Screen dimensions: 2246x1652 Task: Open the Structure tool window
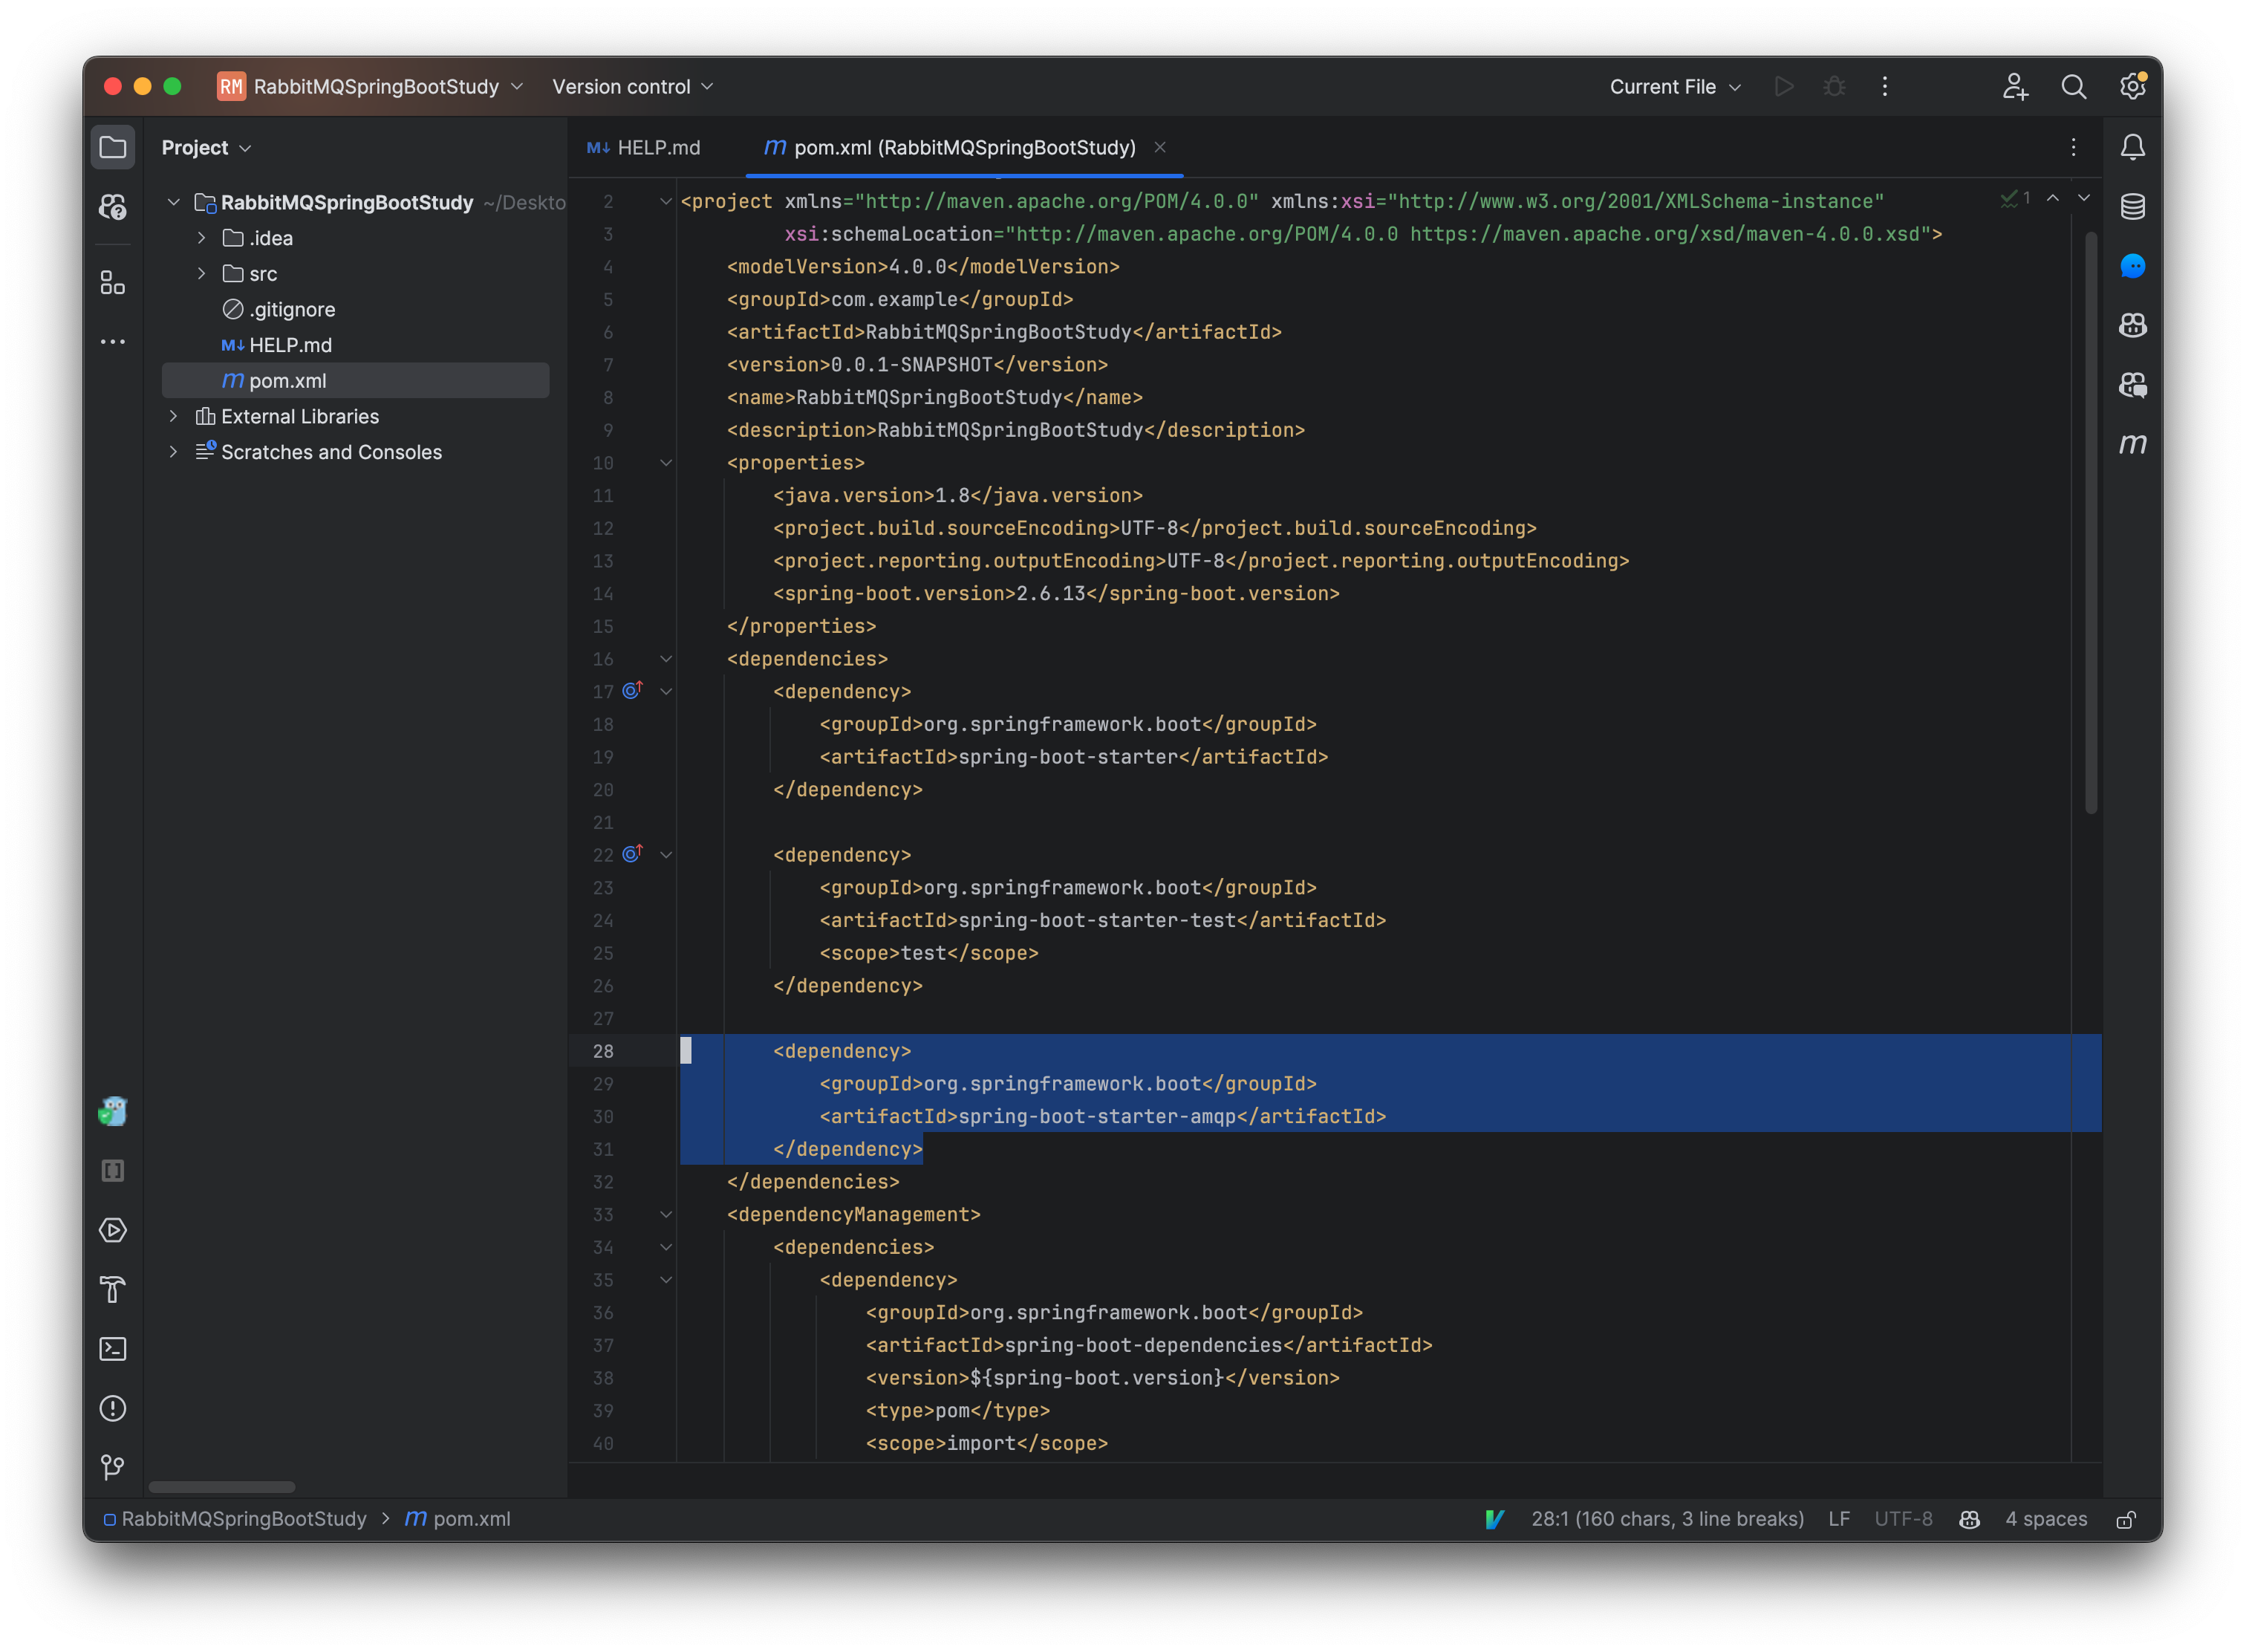(x=113, y=284)
